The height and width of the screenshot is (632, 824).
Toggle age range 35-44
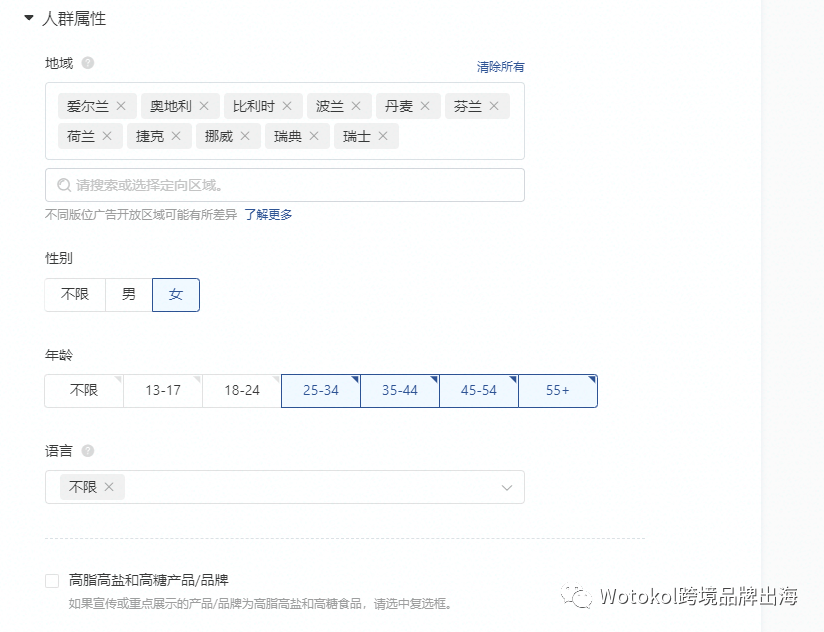(x=399, y=391)
